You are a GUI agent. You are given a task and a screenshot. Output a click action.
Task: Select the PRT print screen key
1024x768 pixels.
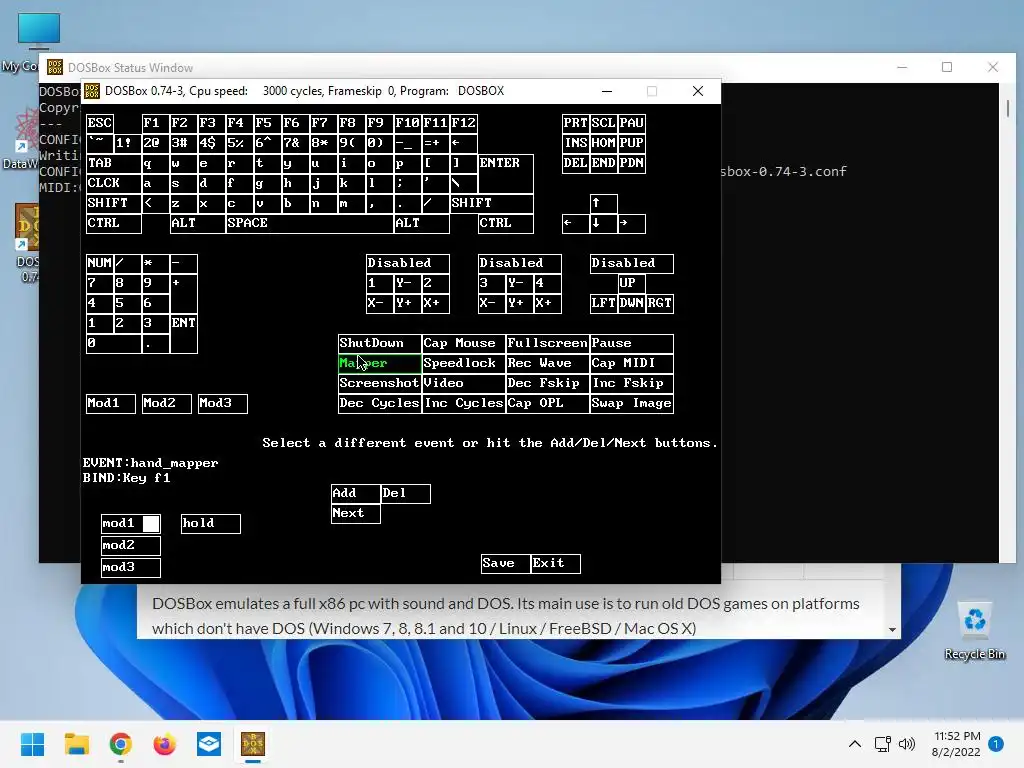[576, 123]
